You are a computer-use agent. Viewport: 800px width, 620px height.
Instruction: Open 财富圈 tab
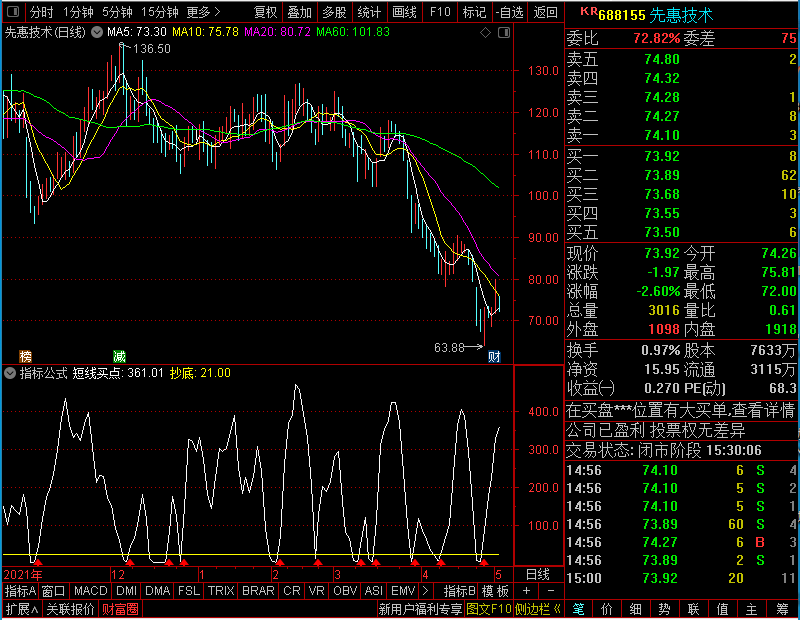(x=120, y=609)
